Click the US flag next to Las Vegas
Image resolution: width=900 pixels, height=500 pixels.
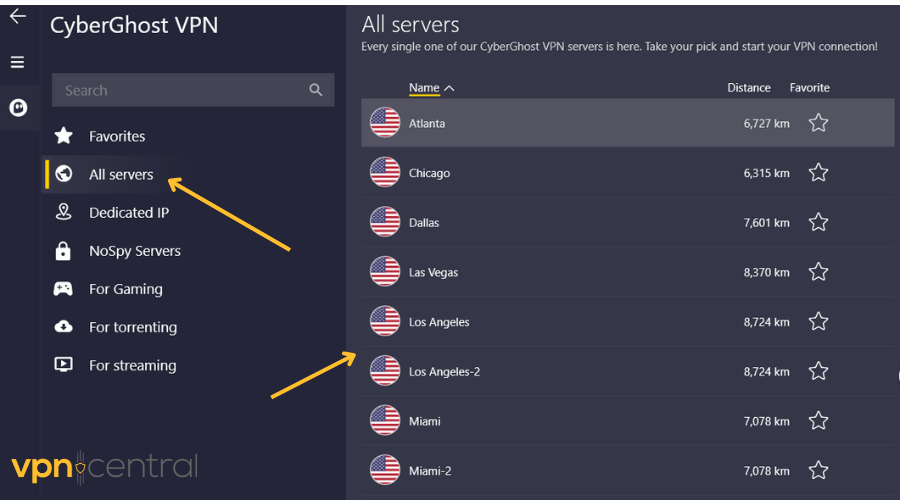[x=385, y=272]
